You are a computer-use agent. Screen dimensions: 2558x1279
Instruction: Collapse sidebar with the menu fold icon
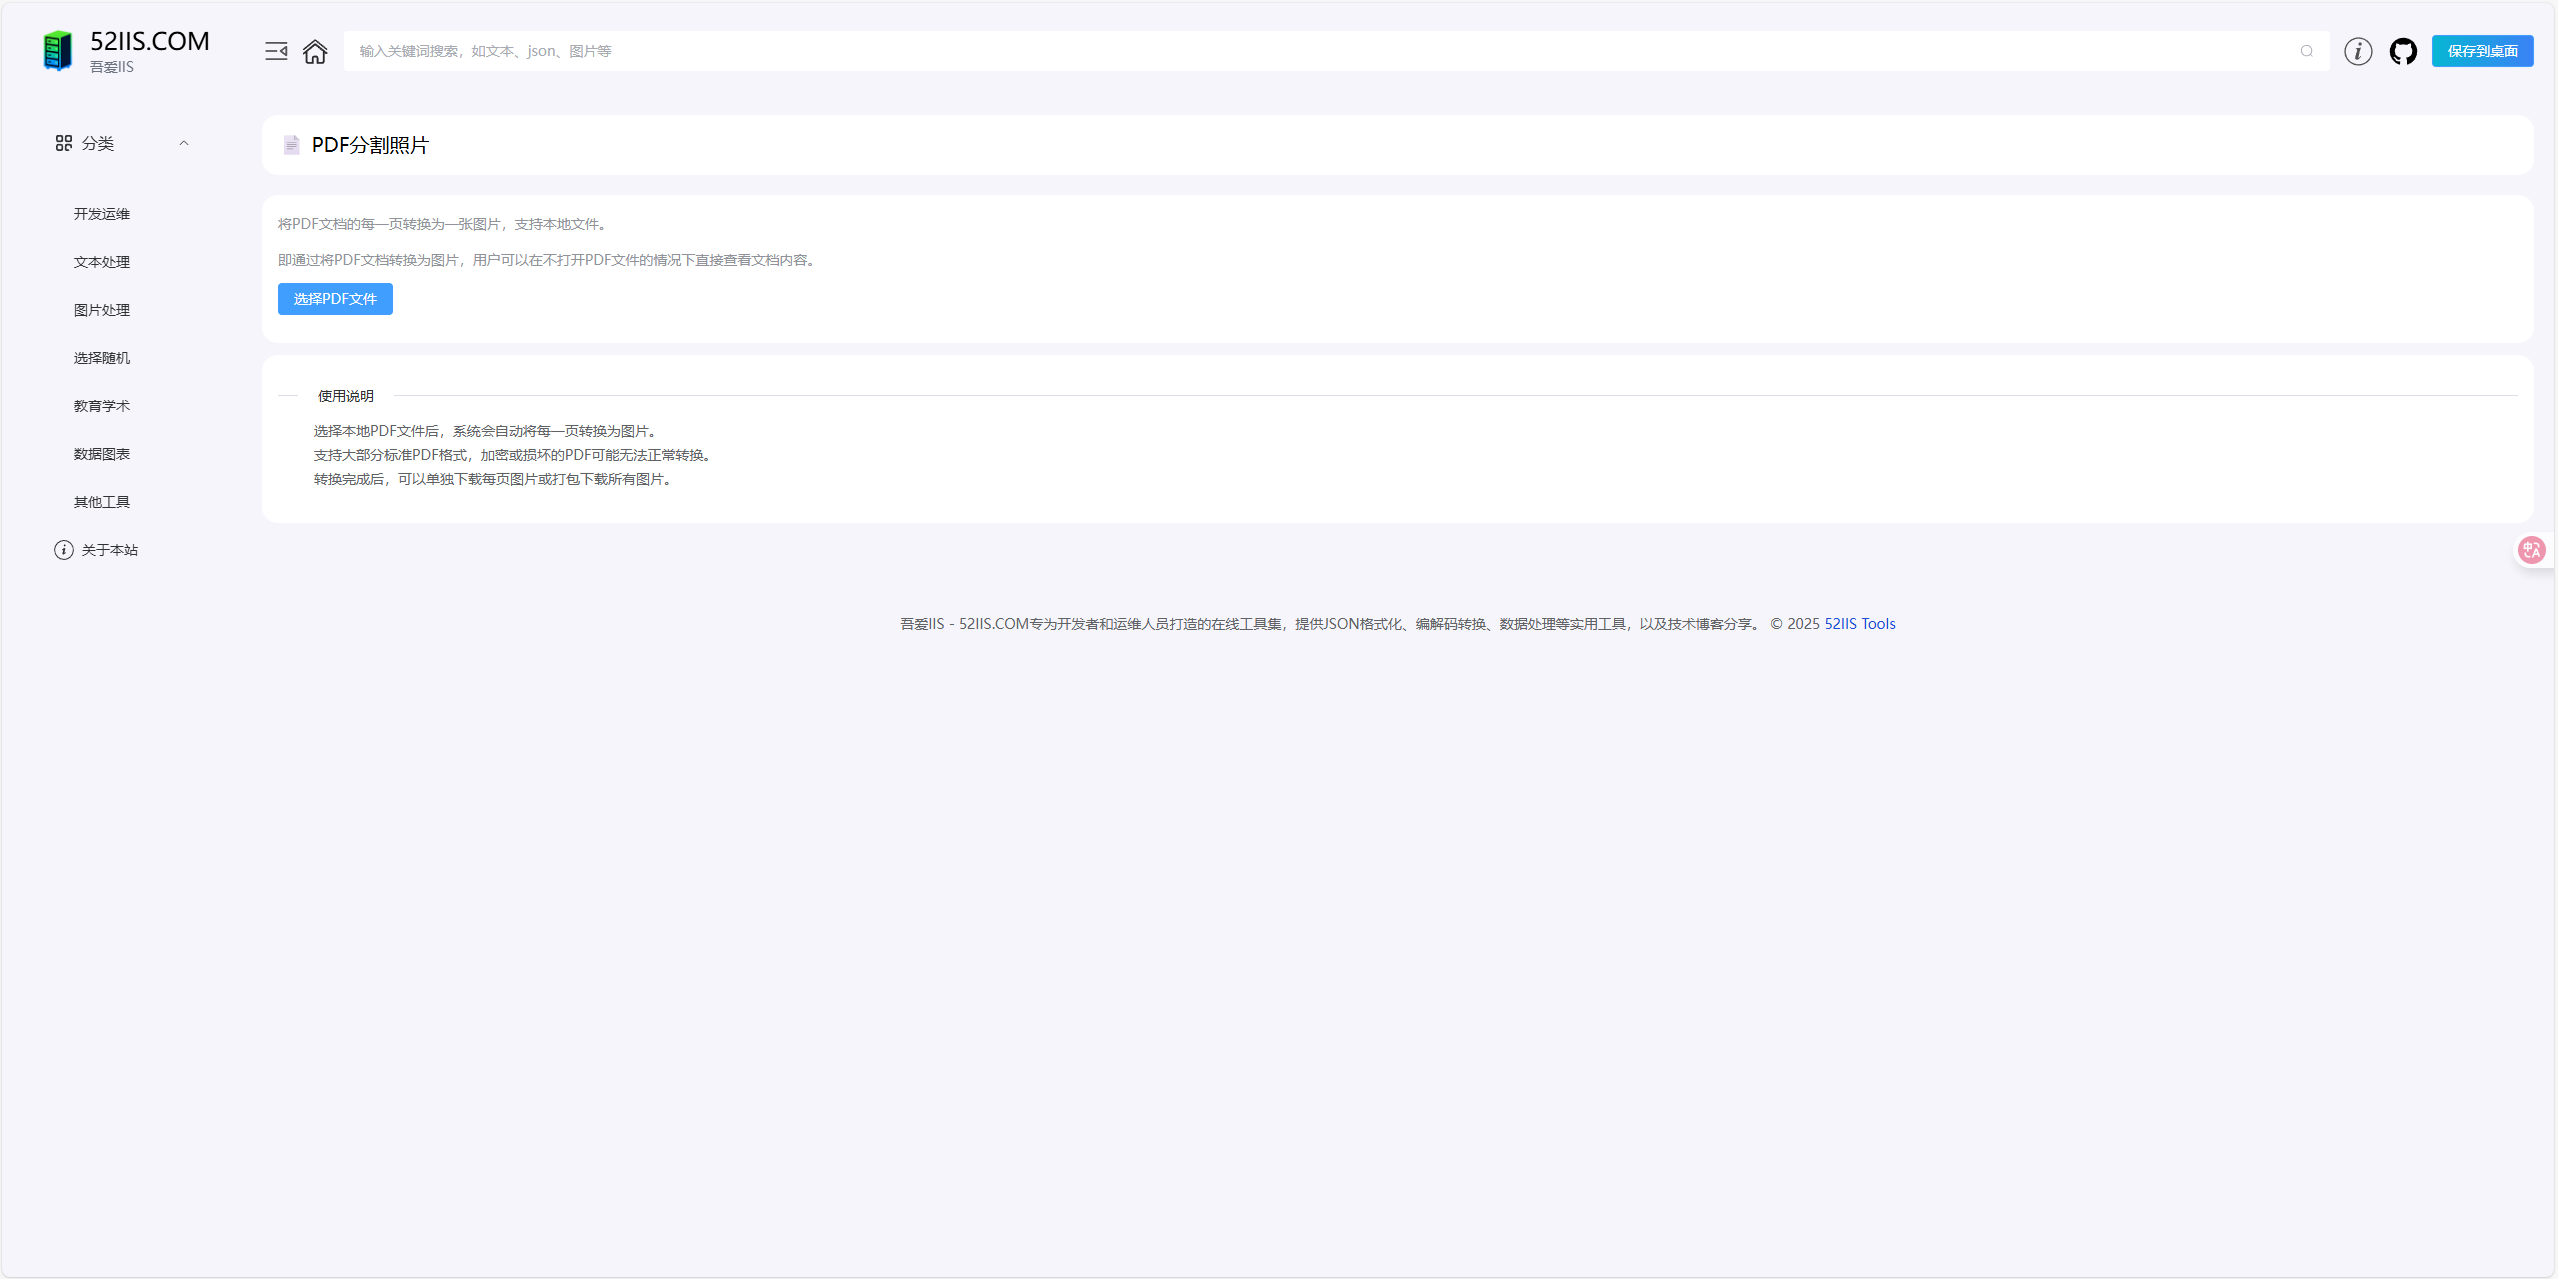(x=276, y=51)
